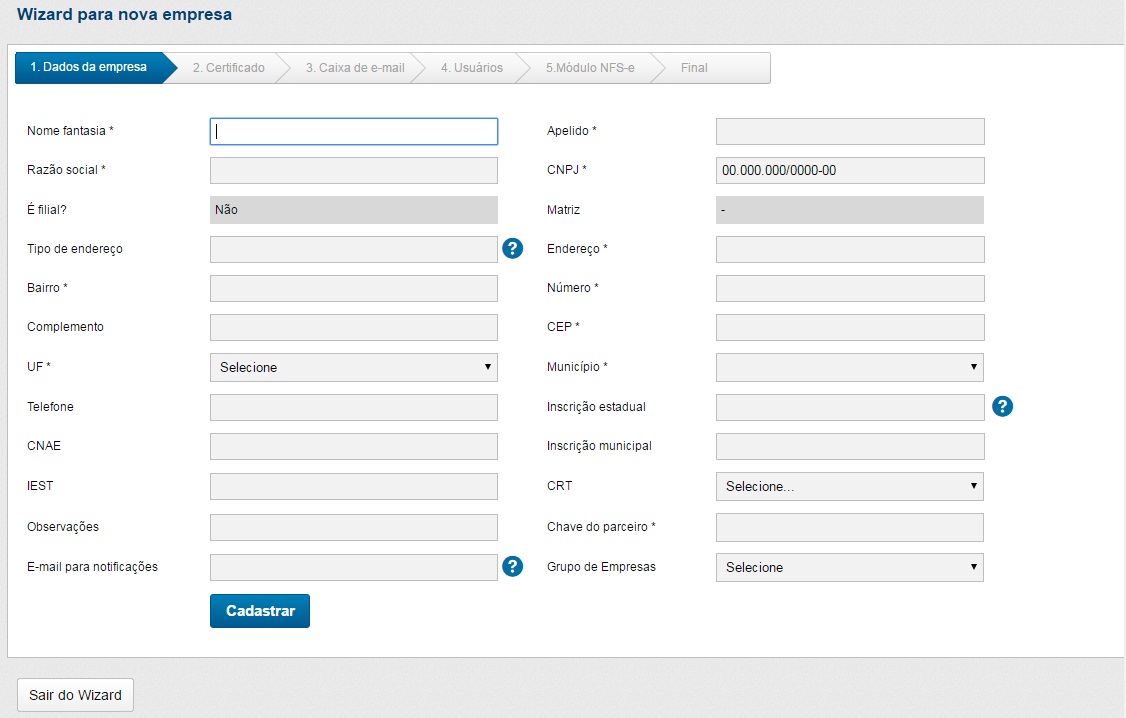
Task: Select the 4. Usuários step
Action: (471, 68)
